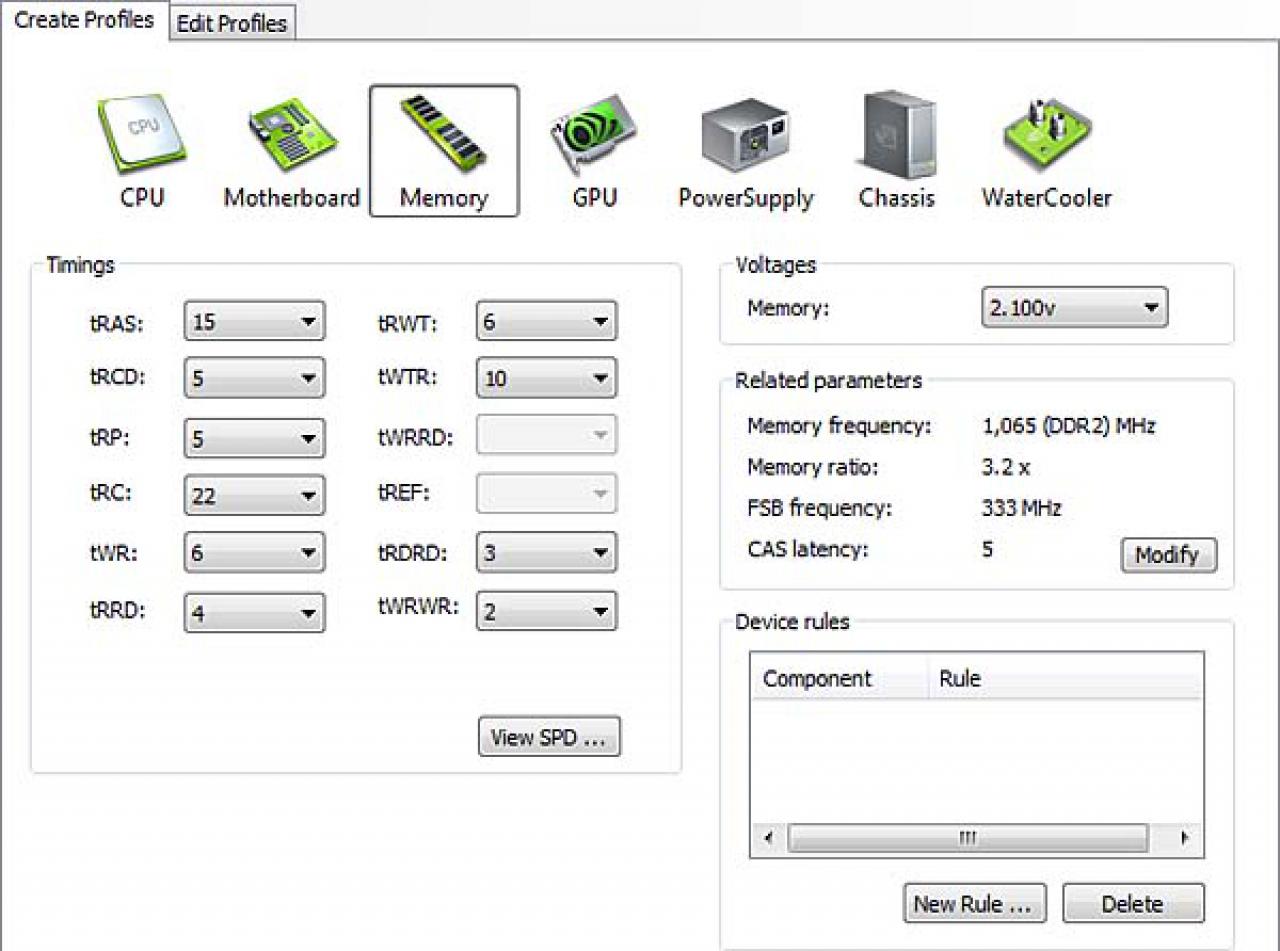Open the tRP timing dropdown
1280x951 pixels.
click(255, 438)
